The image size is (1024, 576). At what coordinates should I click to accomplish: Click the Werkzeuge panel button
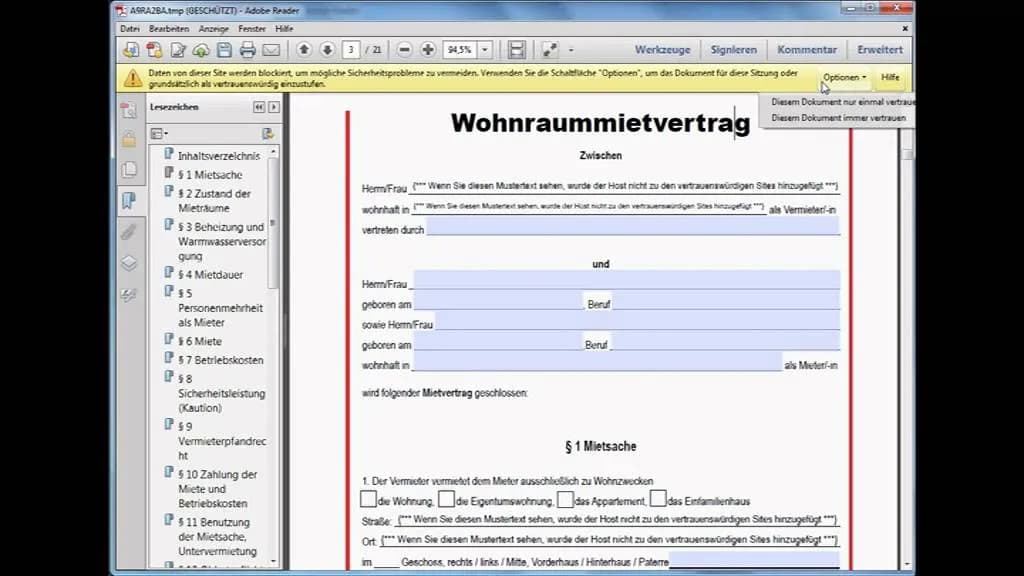[x=660, y=49]
